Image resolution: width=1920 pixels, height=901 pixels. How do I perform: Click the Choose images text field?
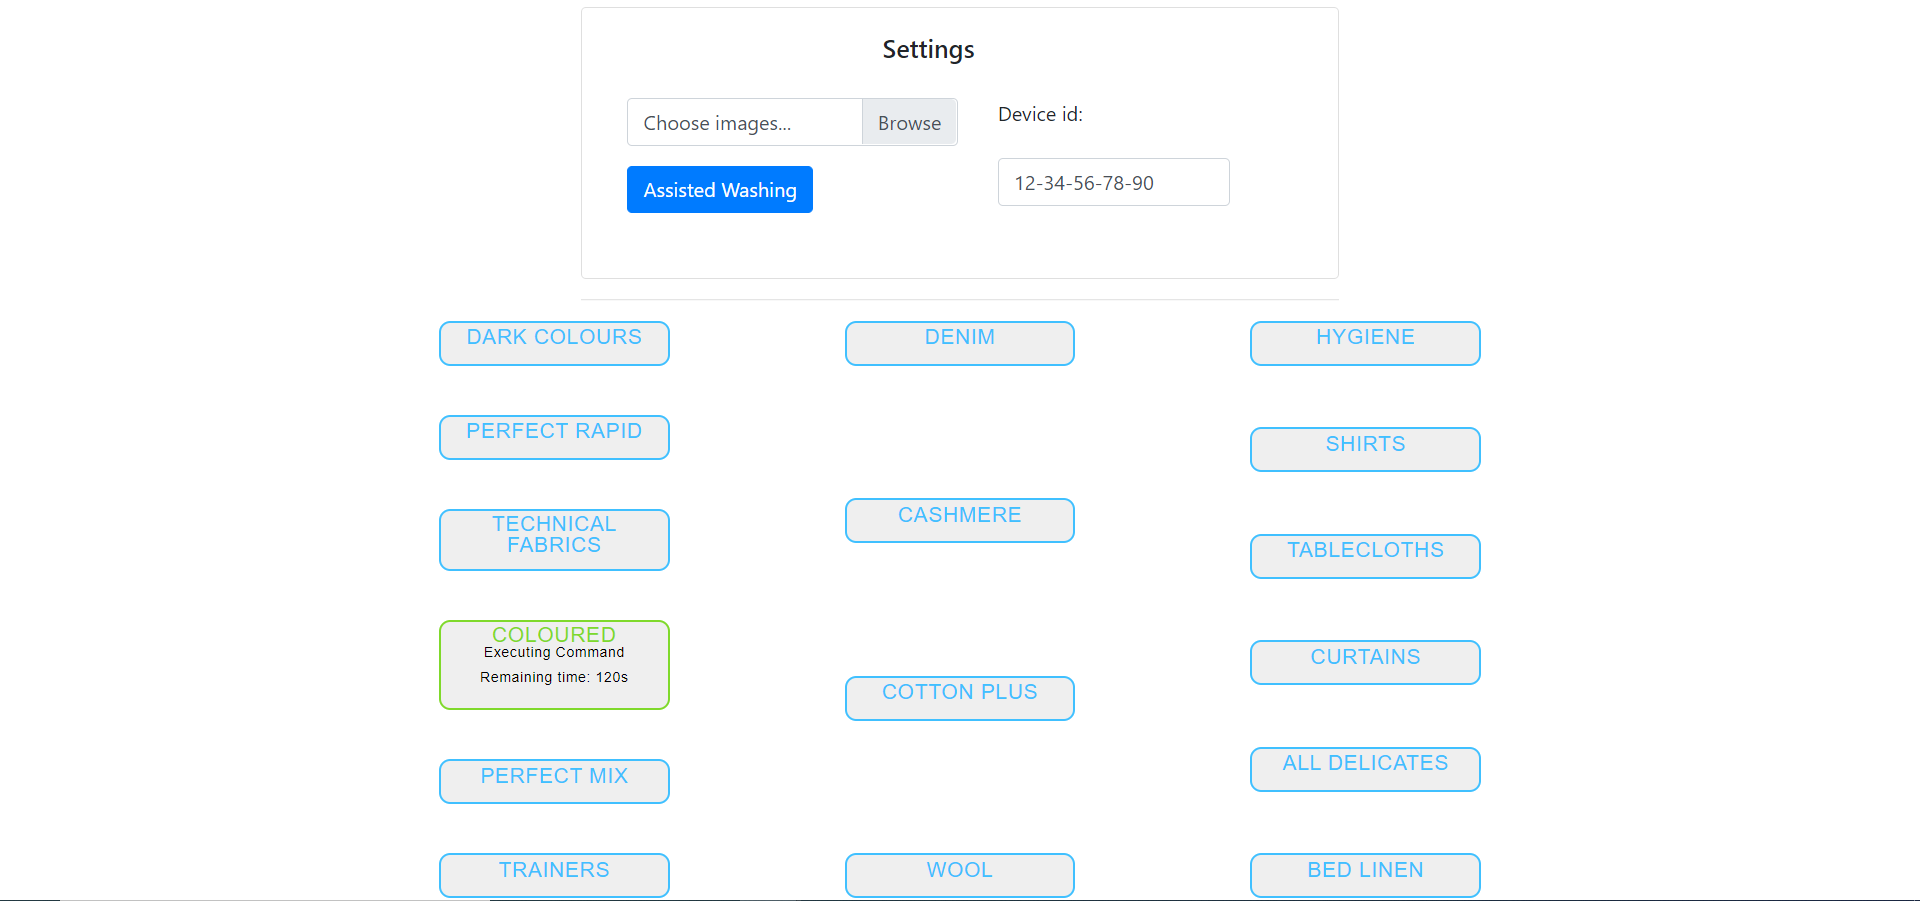click(x=744, y=122)
